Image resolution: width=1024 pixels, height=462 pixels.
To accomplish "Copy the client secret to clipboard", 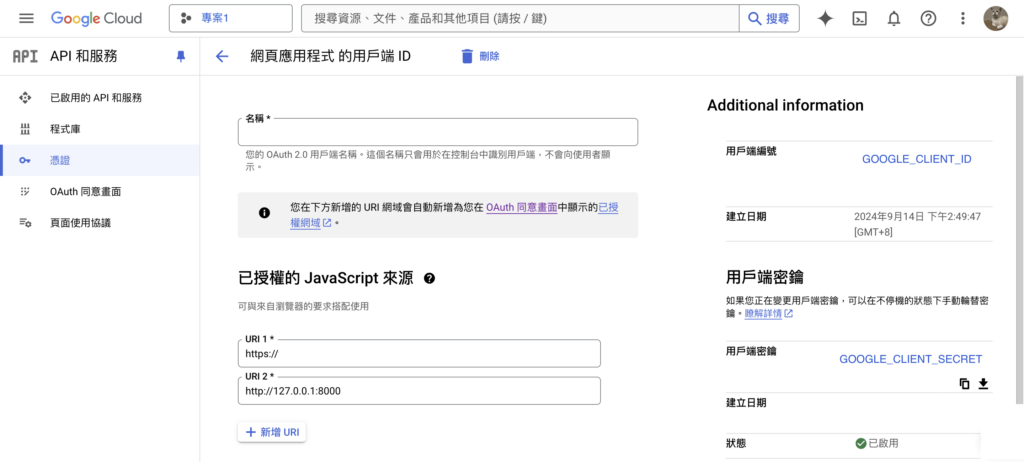I will click(964, 383).
